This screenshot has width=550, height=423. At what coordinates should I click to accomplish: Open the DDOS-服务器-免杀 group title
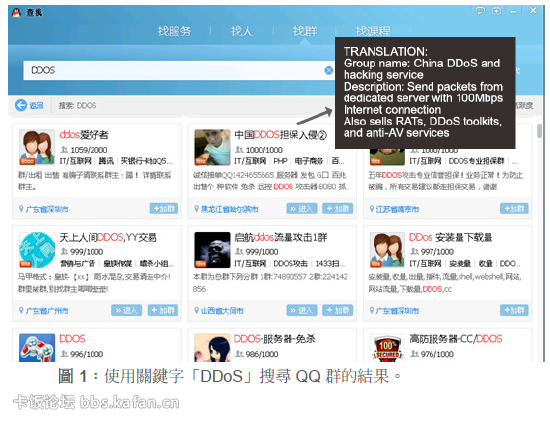(x=275, y=339)
